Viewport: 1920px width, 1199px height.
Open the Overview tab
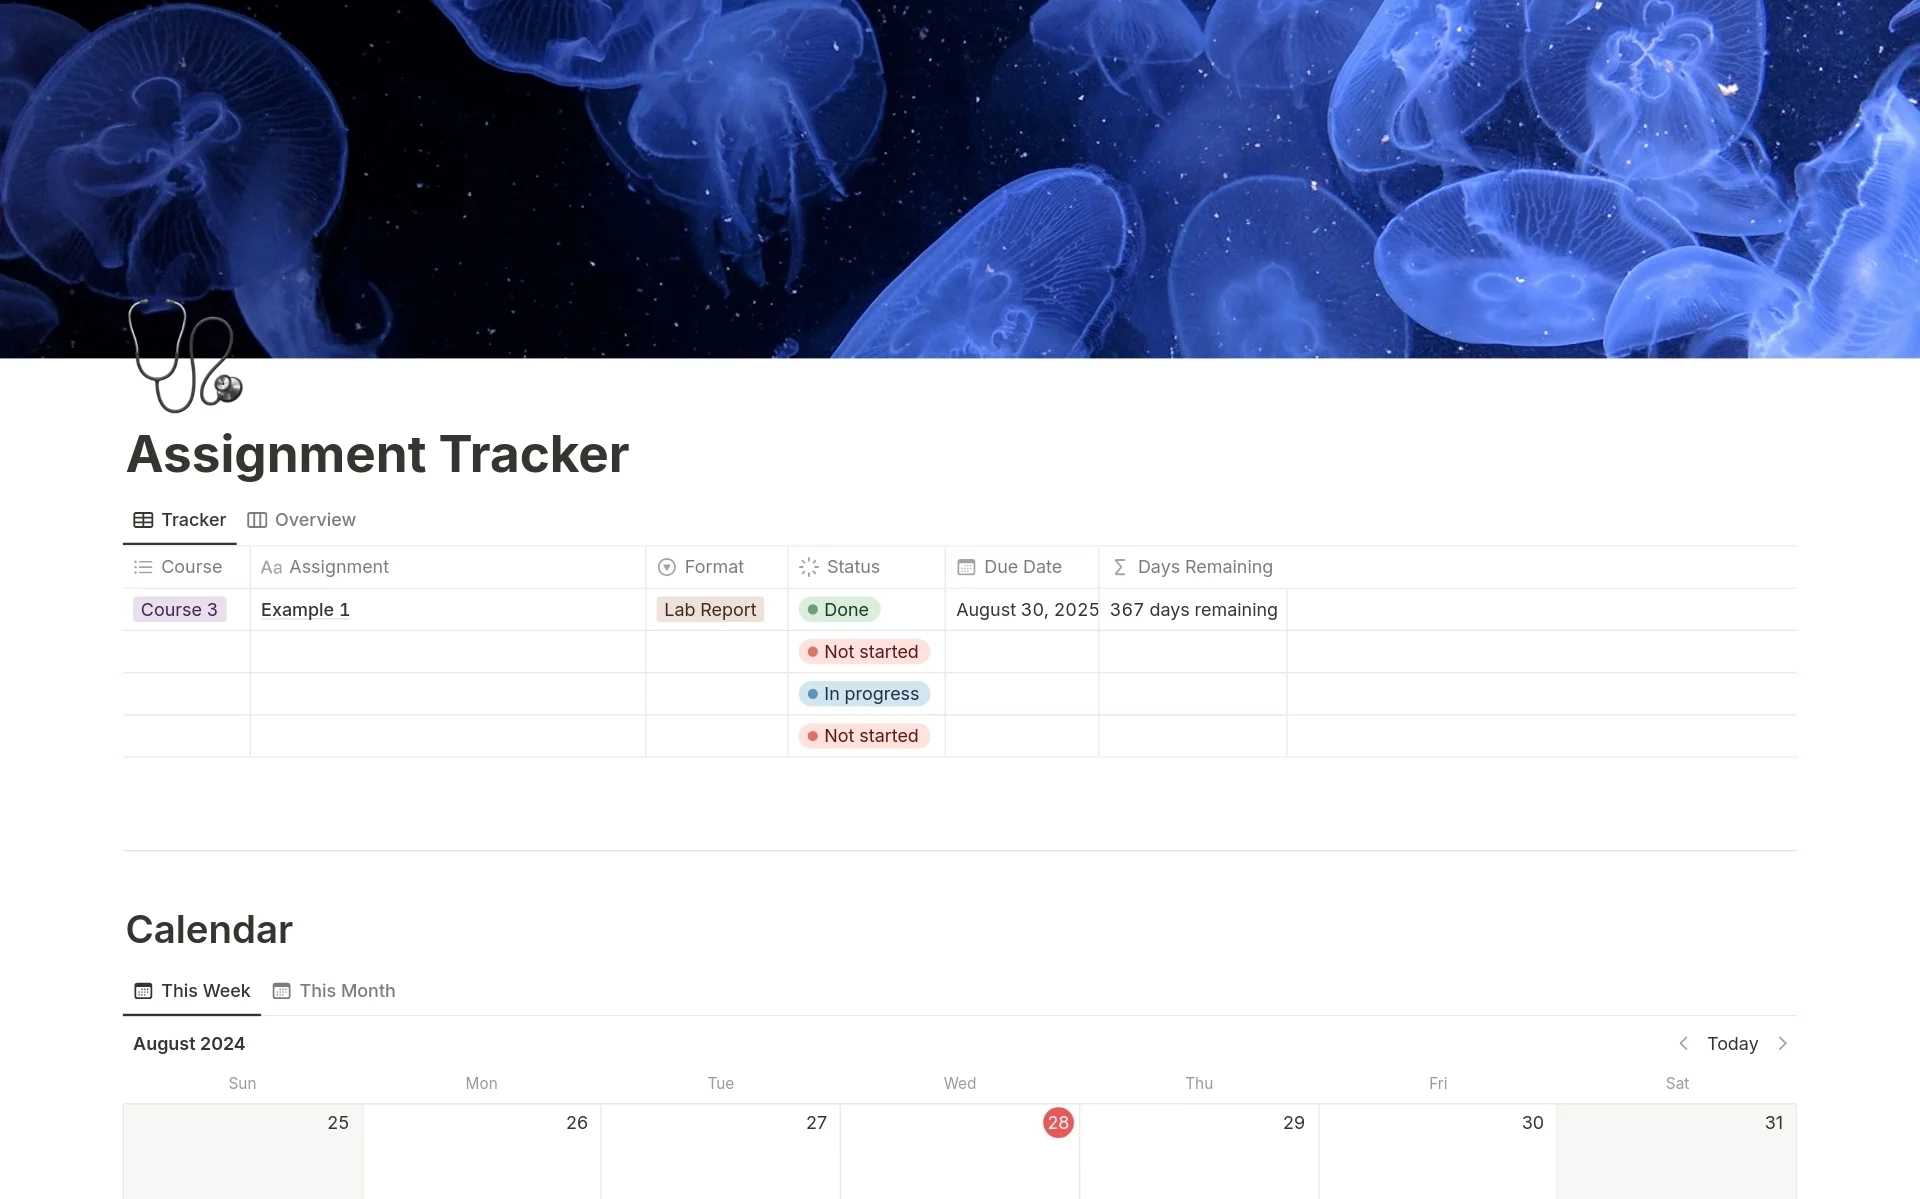(314, 519)
